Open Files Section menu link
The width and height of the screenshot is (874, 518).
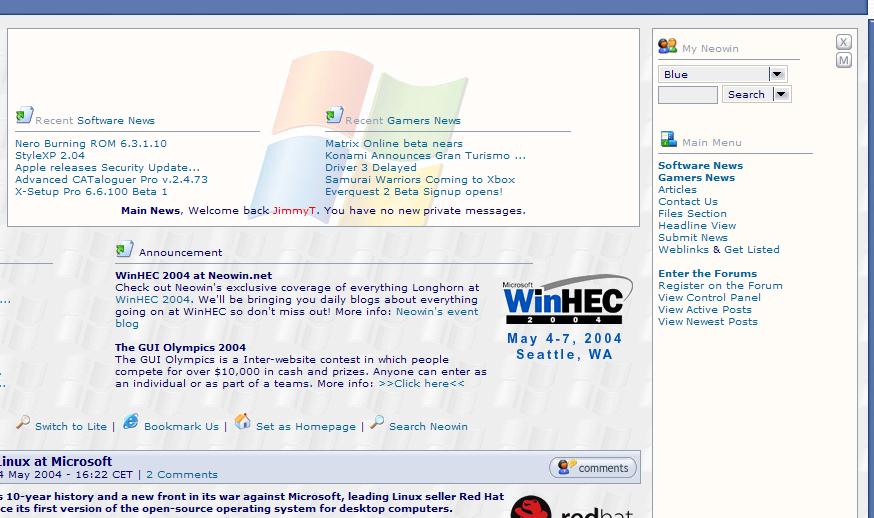tap(692, 214)
